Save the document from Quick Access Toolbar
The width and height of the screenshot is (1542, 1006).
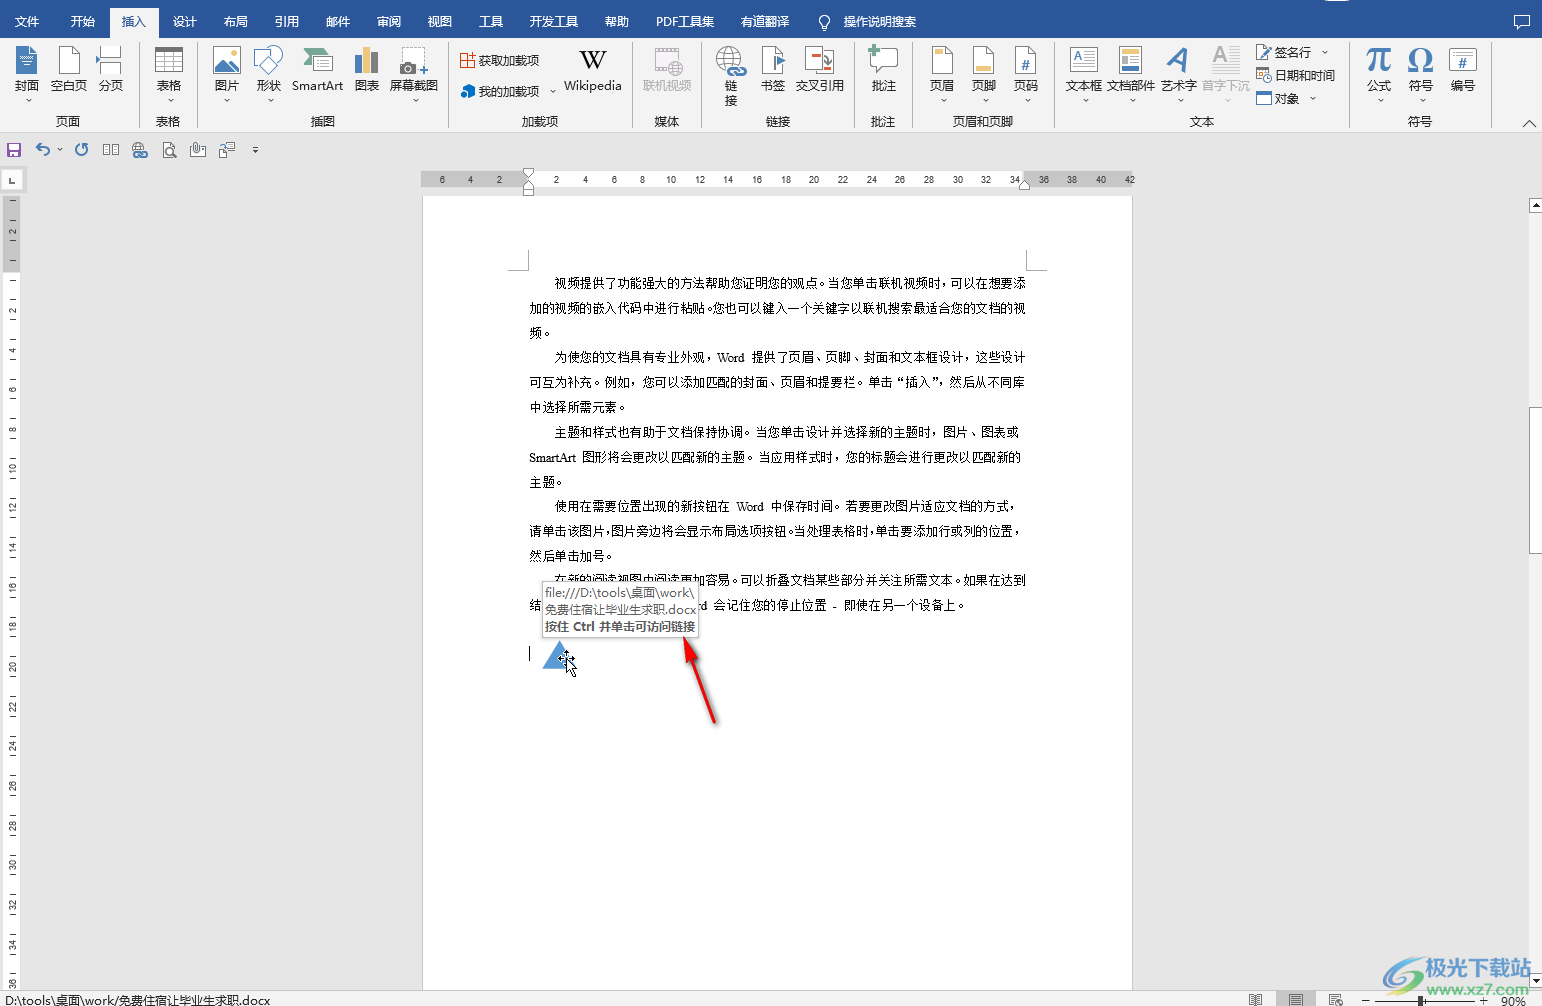click(14, 150)
